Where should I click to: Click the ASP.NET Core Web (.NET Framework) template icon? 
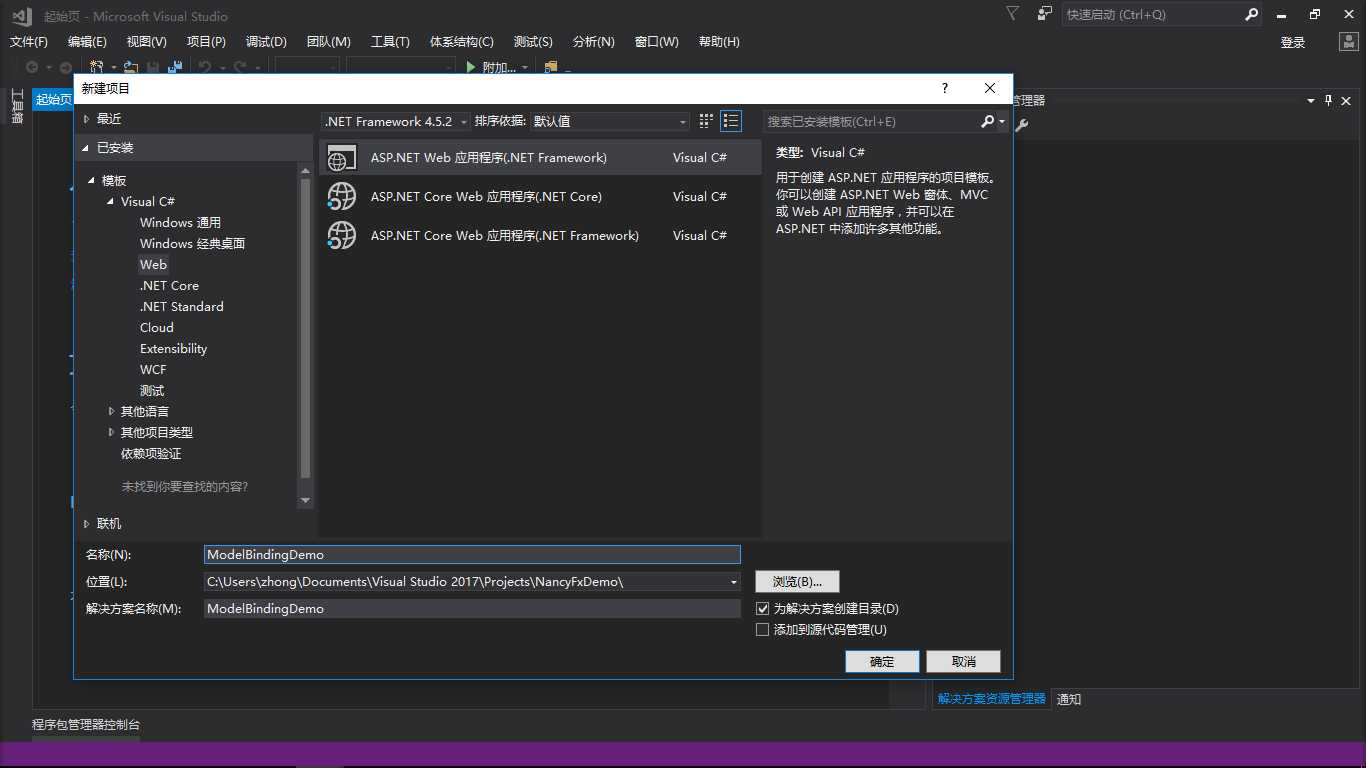pos(342,235)
